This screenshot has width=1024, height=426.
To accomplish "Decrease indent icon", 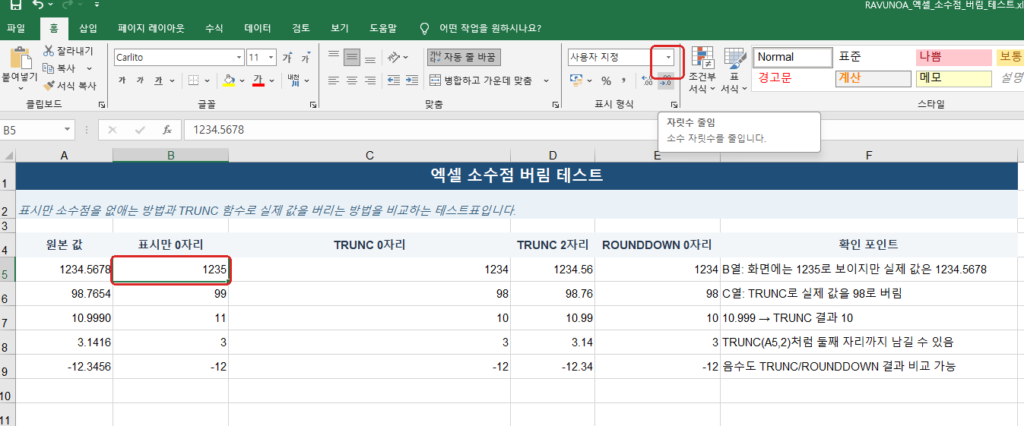I will 394,80.
